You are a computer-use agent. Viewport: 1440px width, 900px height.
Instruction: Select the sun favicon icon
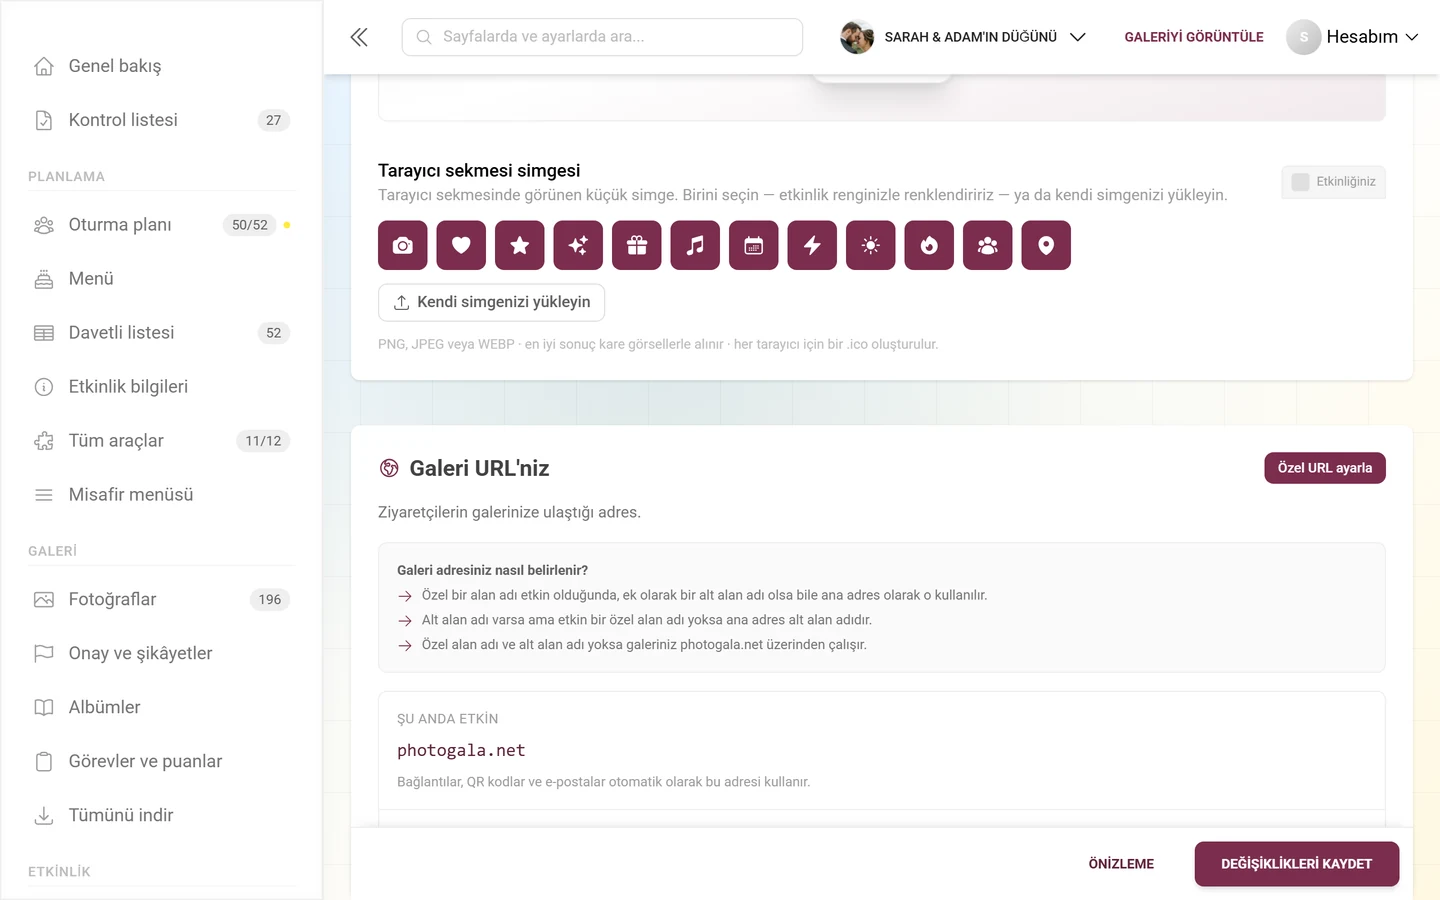pyautogui.click(x=871, y=245)
